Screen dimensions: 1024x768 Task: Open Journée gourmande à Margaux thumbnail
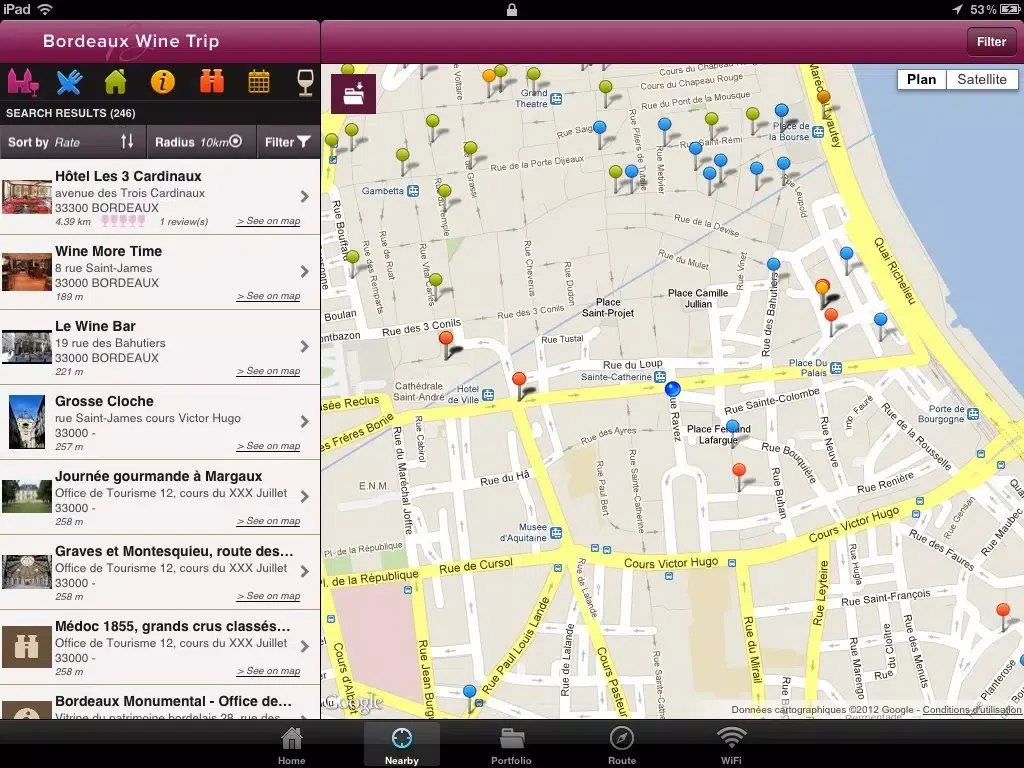27,496
